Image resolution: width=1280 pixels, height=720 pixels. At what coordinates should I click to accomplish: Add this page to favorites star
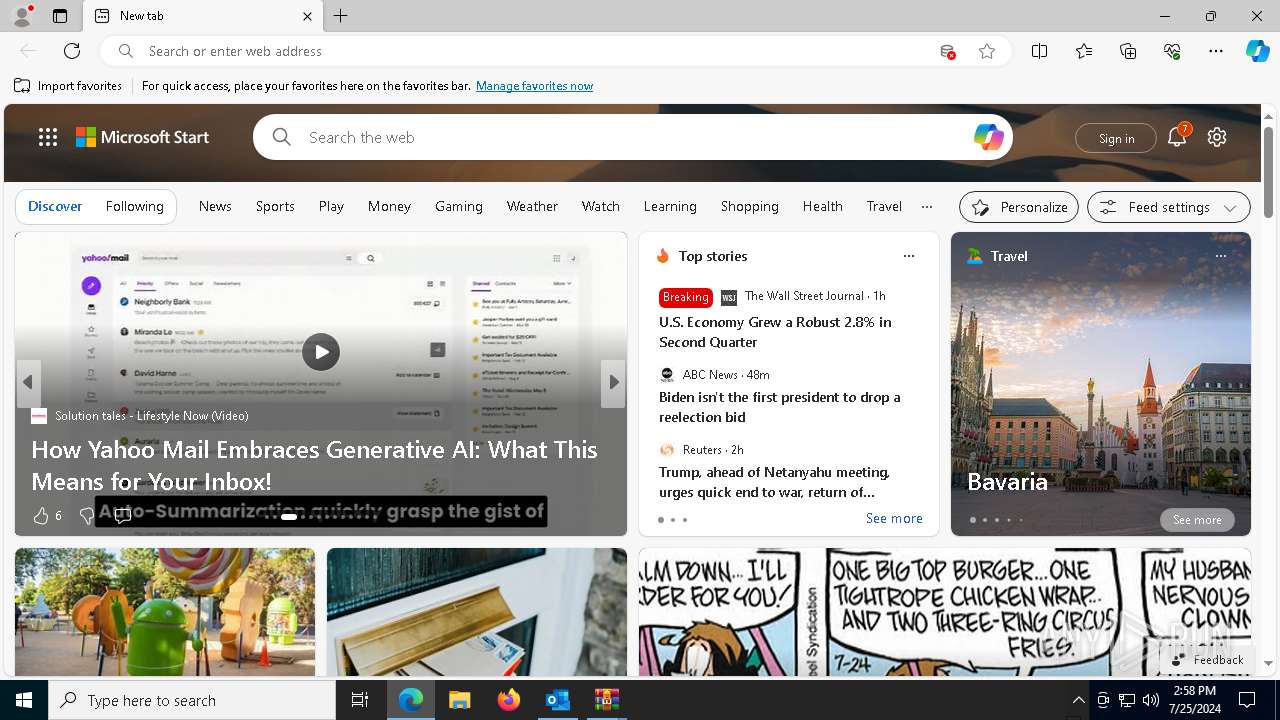click(987, 51)
